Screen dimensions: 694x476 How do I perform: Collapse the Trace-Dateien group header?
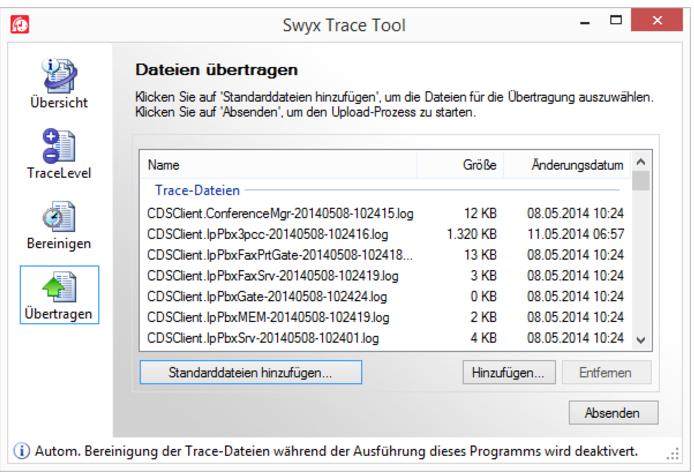coord(197,190)
